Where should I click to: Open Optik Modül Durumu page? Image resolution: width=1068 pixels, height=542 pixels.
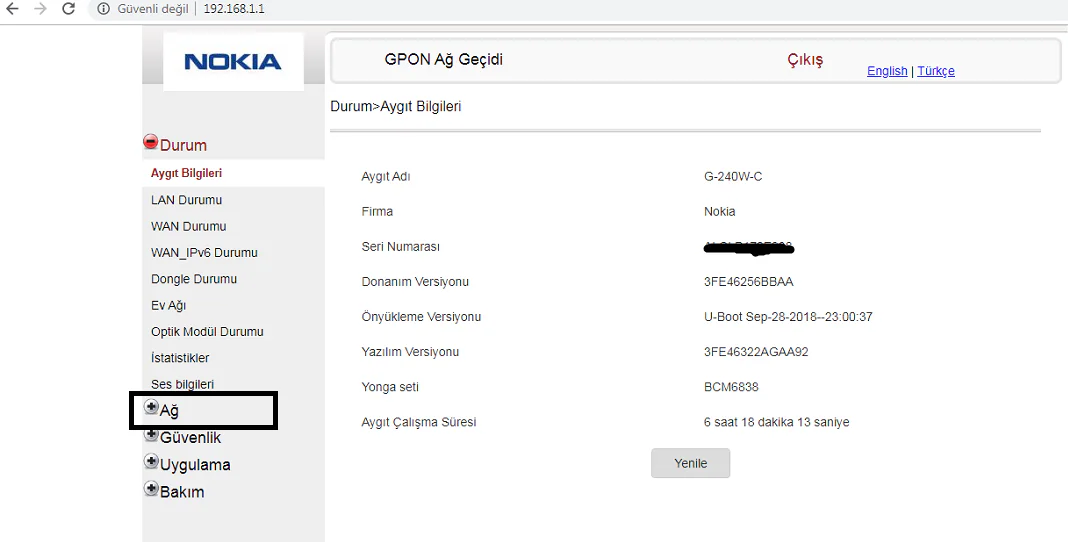coord(207,332)
